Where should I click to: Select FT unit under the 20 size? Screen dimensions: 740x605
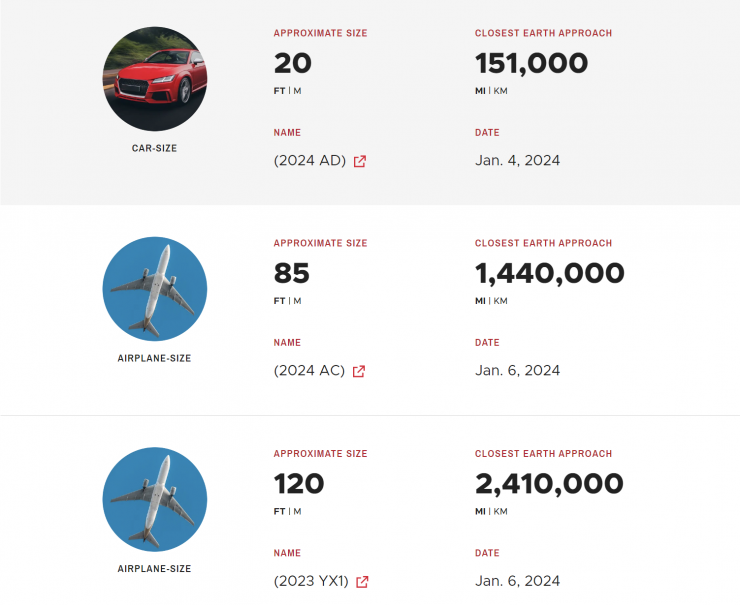click(280, 91)
